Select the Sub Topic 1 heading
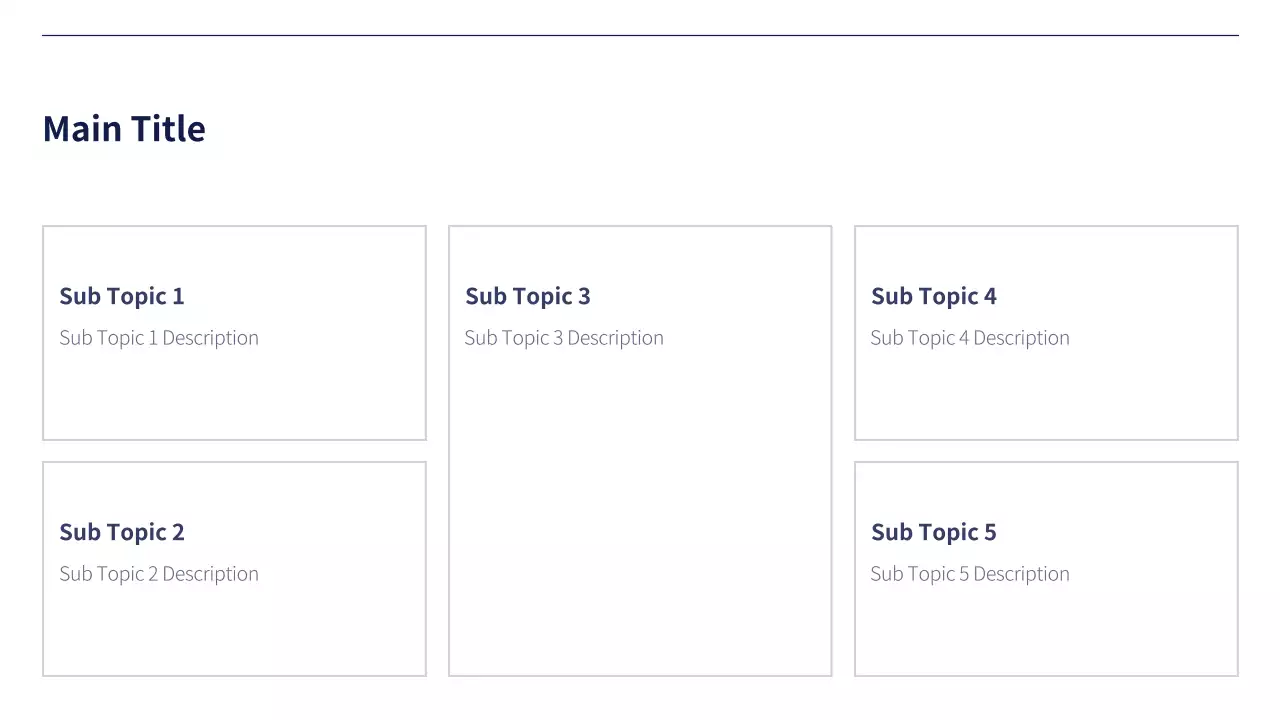 (122, 296)
